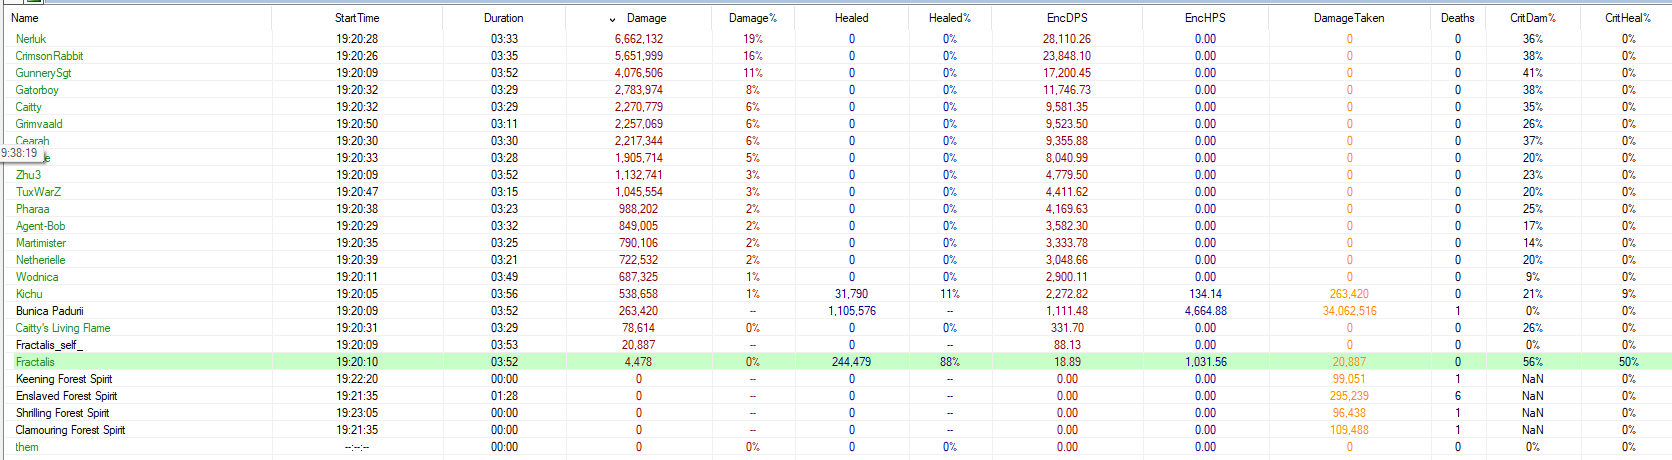Click the sort arrow beside Damage header
Image resolution: width=1672 pixels, height=460 pixels.
click(612, 19)
